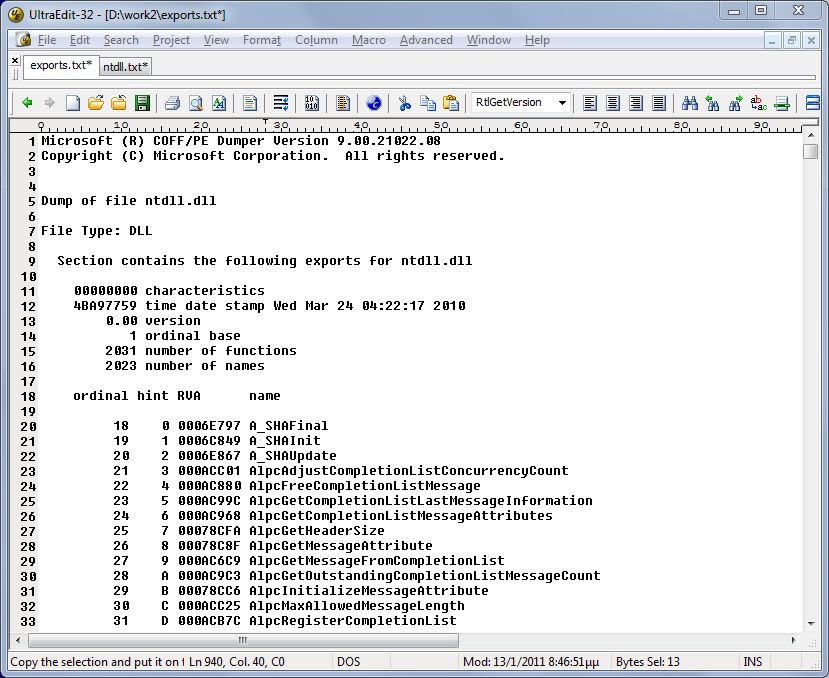Screen dimensions: 829x678
Task: Open the Advanced menu
Action: pyautogui.click(x=426, y=40)
